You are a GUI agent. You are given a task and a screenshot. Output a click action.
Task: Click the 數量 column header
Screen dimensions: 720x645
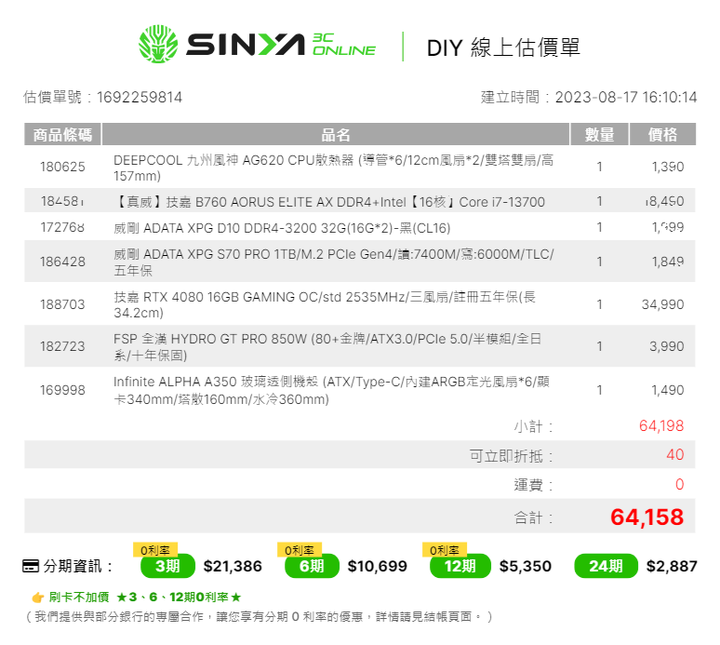point(599,135)
